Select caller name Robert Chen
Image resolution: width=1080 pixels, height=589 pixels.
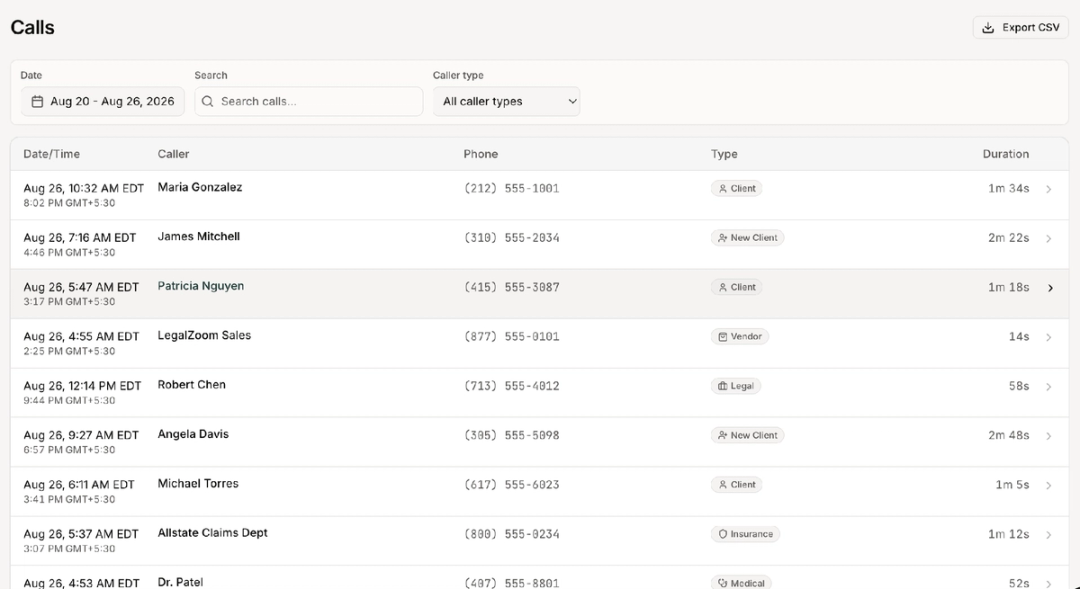point(191,384)
